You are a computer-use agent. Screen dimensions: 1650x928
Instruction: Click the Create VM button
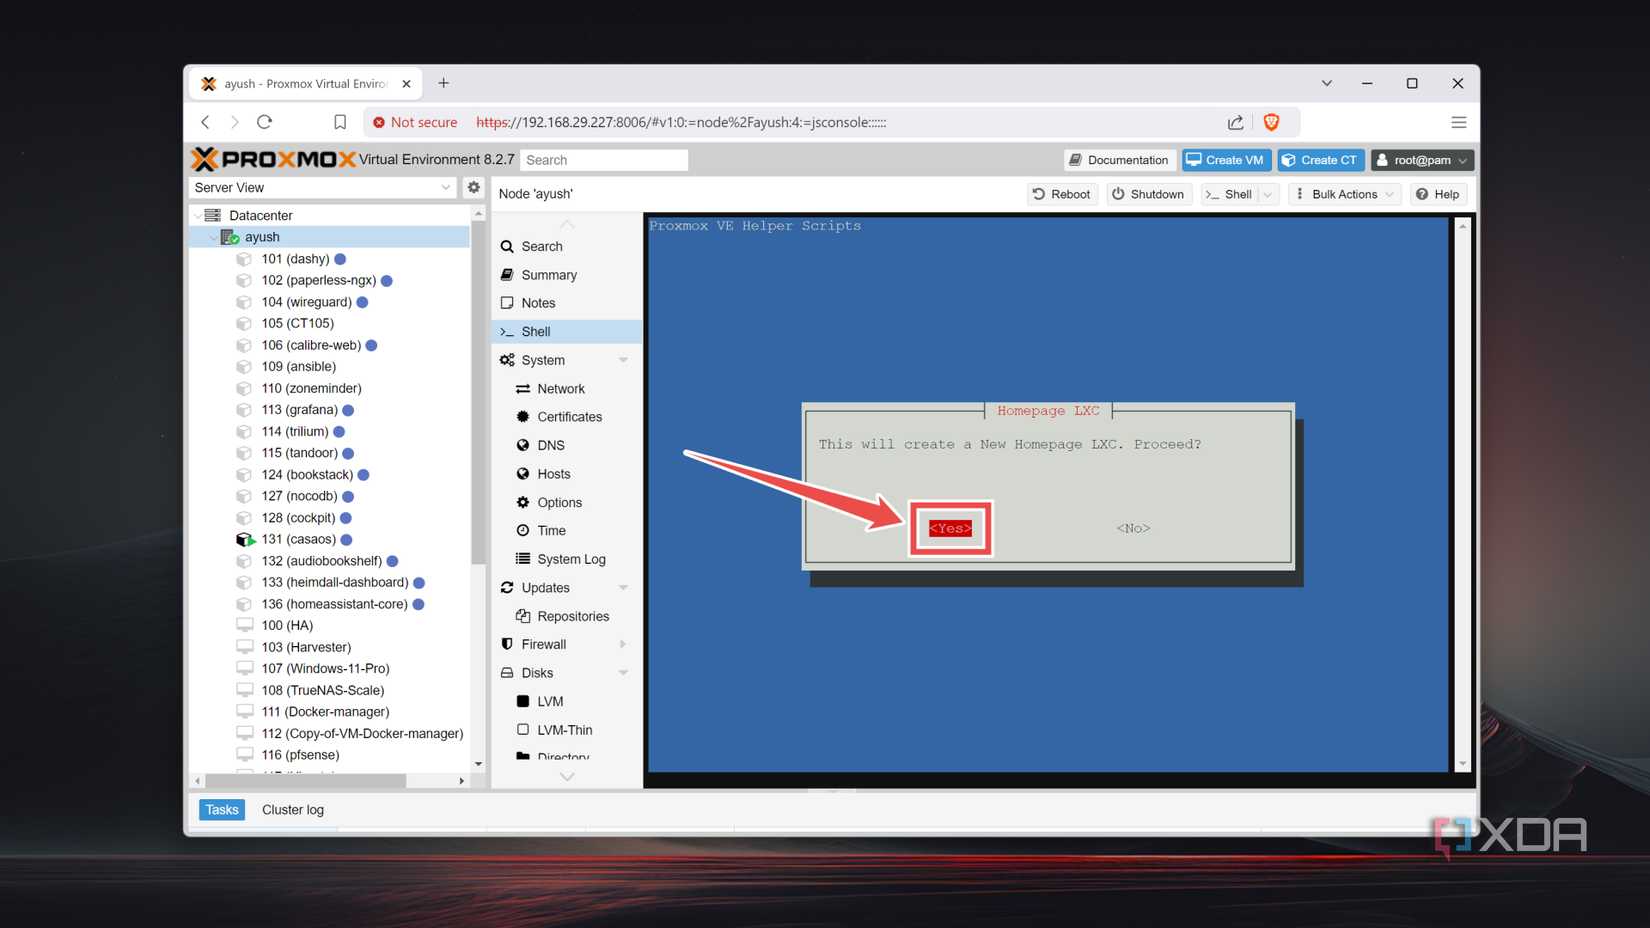(x=1226, y=160)
